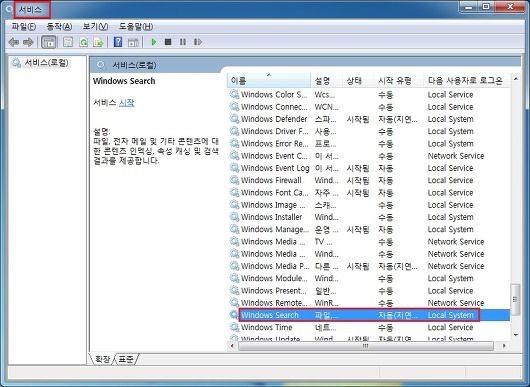Select the Windows Media P... service

[x=274, y=266]
